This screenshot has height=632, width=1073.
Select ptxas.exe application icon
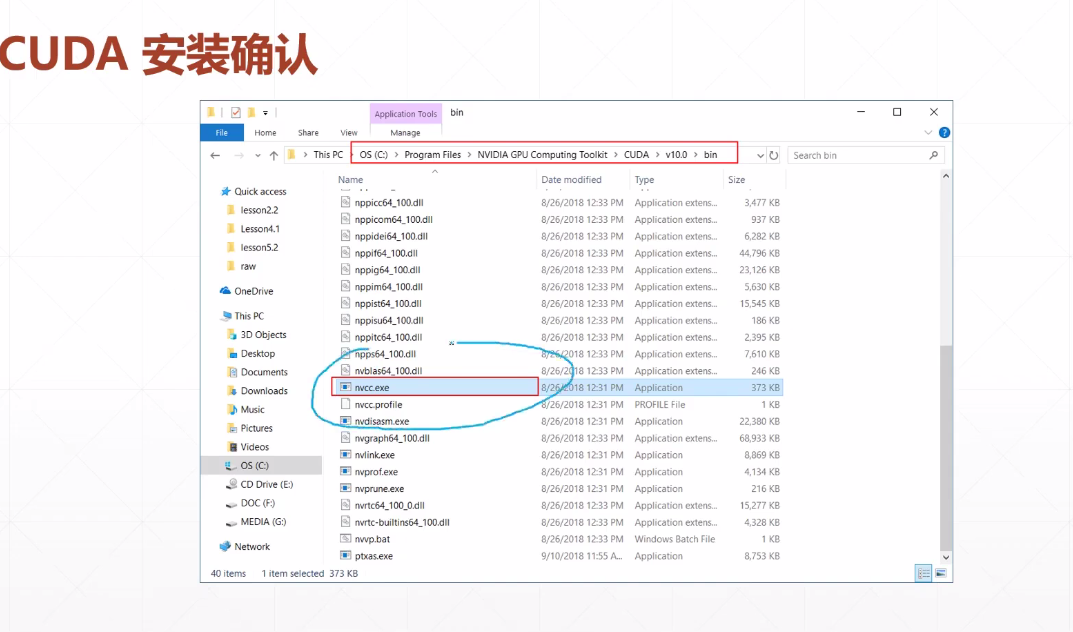[x=346, y=555]
